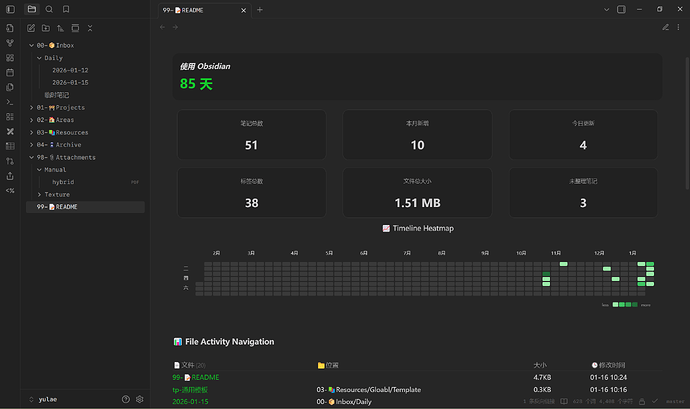This screenshot has width=690, height=409.
Task: Create a new folder
Action: (x=47, y=28)
